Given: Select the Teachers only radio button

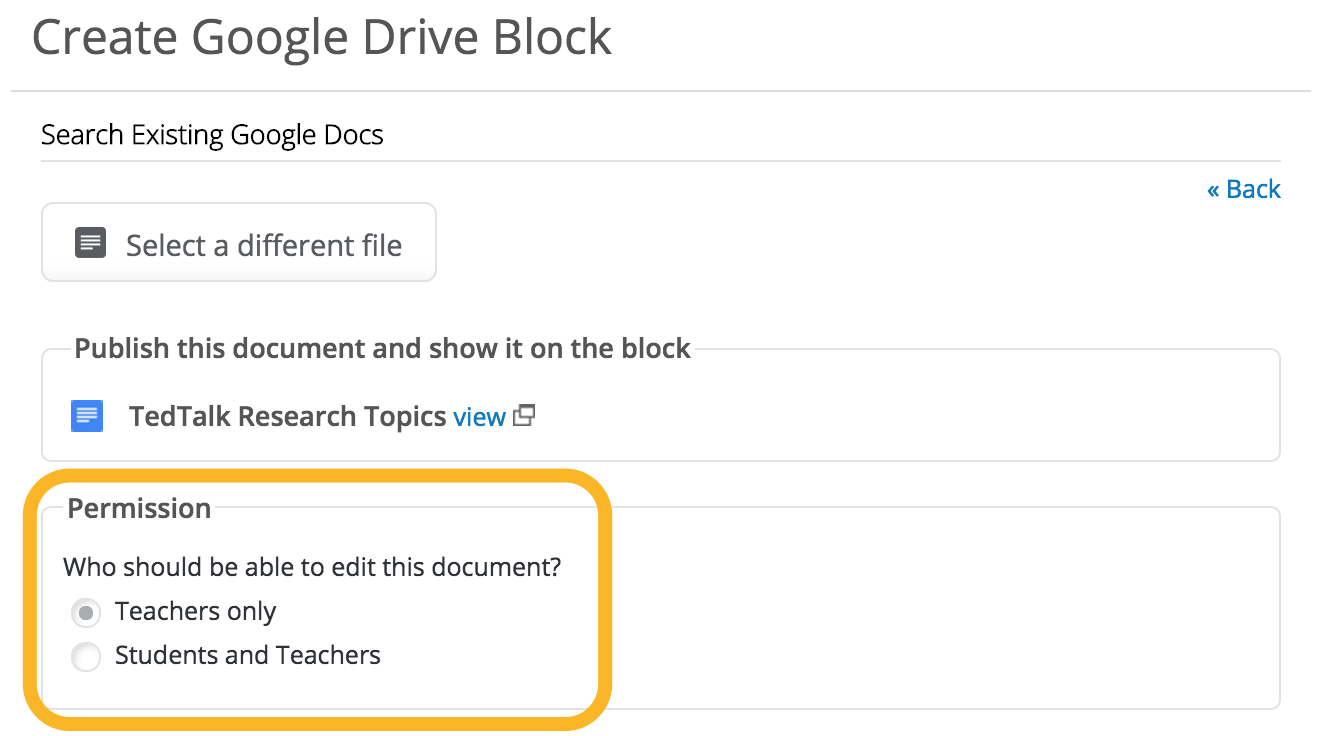Looking at the screenshot, I should [87, 612].
